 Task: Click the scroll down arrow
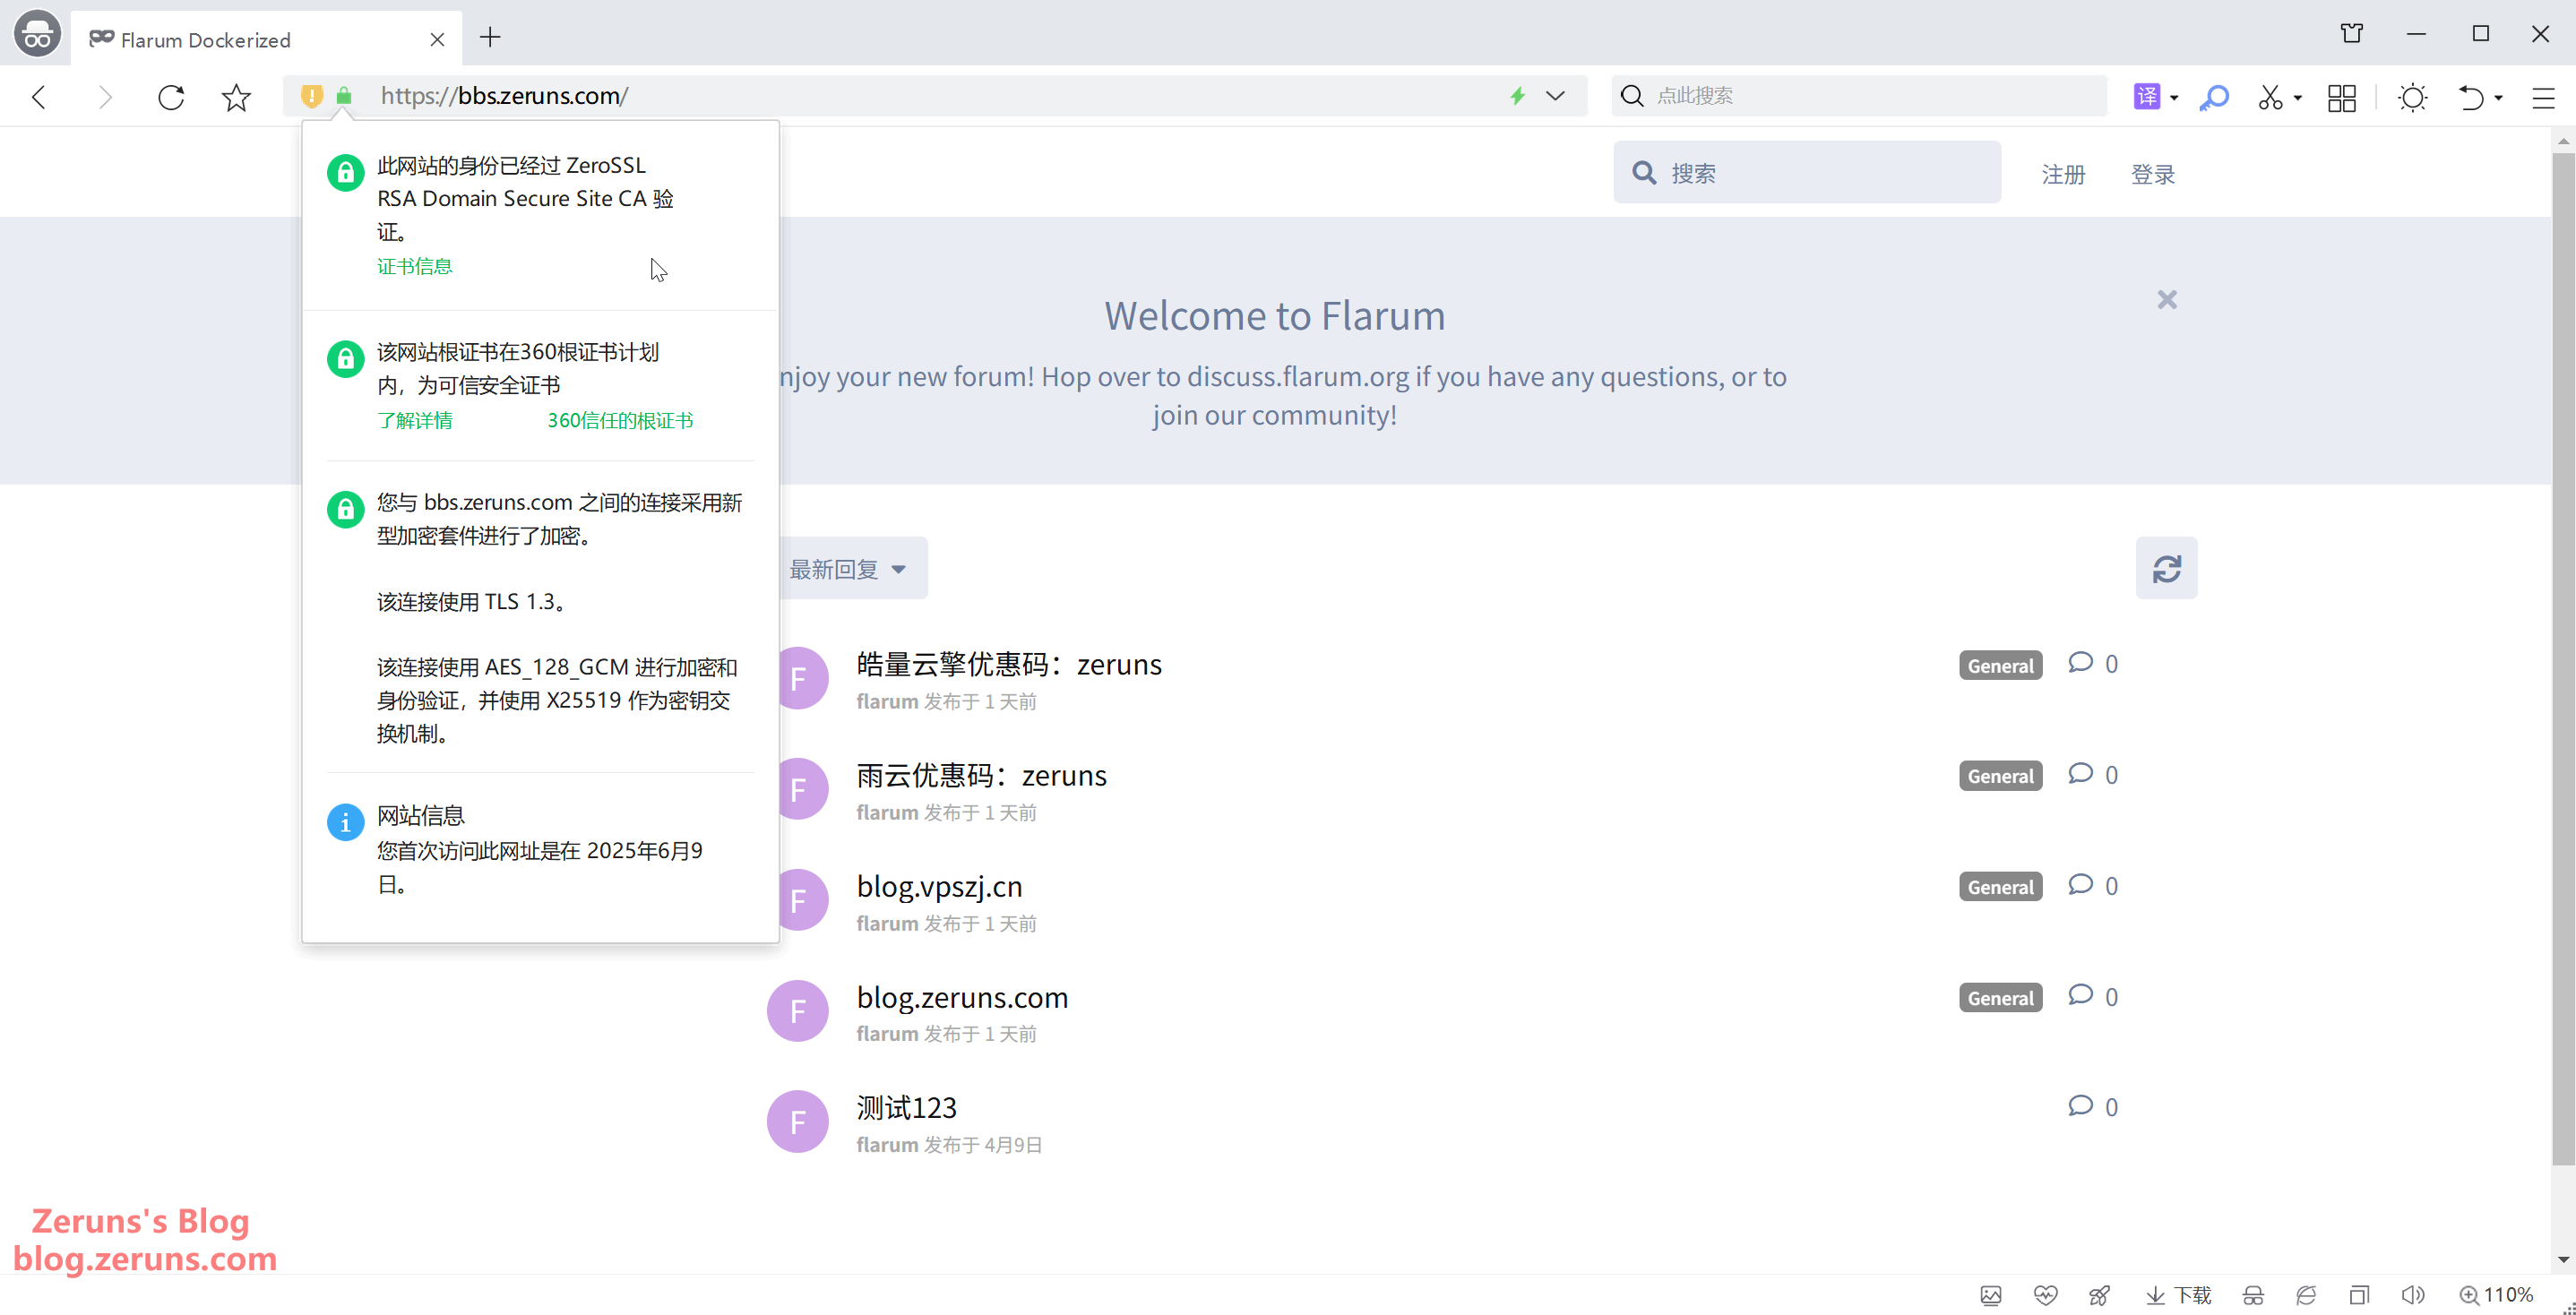[2563, 1260]
